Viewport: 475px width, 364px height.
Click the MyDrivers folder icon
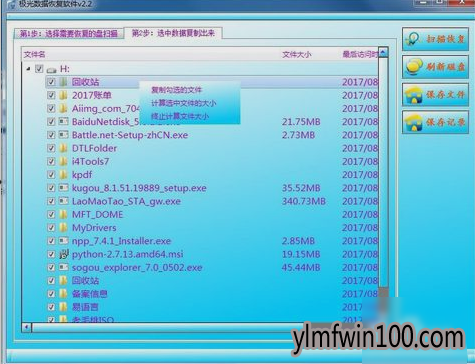[x=63, y=228]
